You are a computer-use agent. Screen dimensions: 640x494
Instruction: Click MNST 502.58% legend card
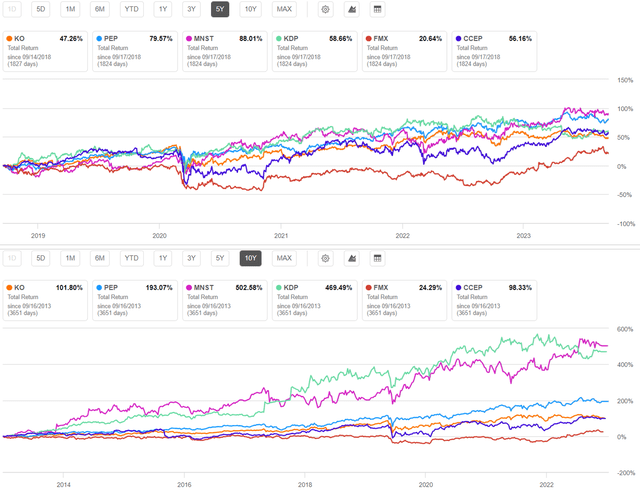pos(224,300)
